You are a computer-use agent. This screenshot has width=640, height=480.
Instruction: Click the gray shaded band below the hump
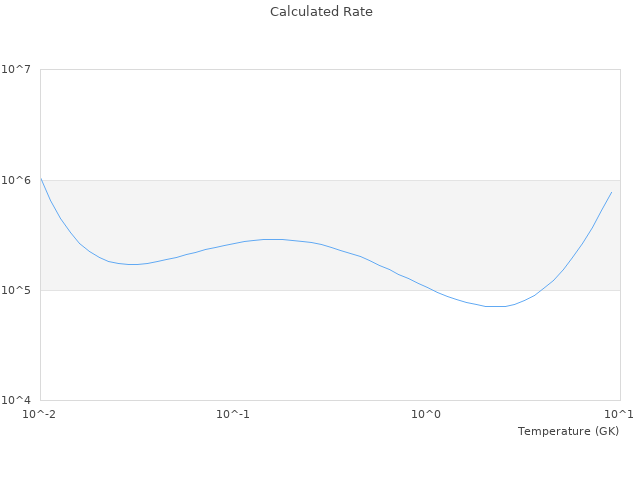(x=272, y=265)
